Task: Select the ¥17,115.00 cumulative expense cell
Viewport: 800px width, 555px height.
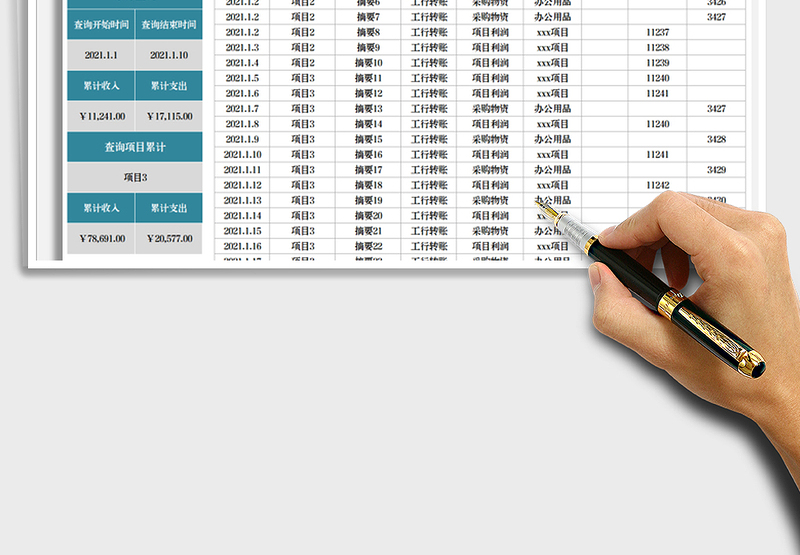Action: coord(169,116)
